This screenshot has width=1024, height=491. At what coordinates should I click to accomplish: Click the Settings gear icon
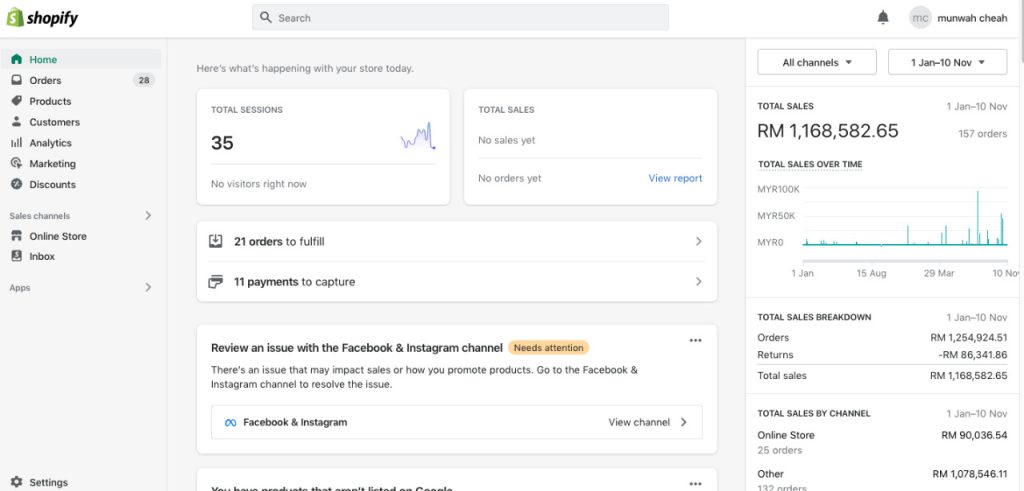coord(17,482)
